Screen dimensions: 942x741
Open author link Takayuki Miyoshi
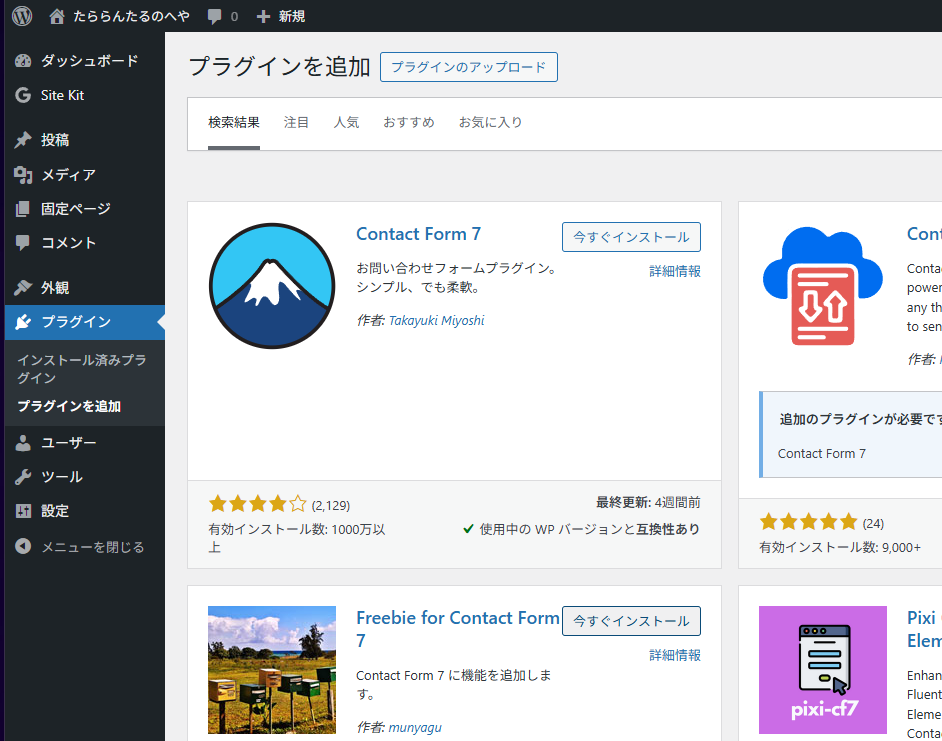[x=437, y=320]
